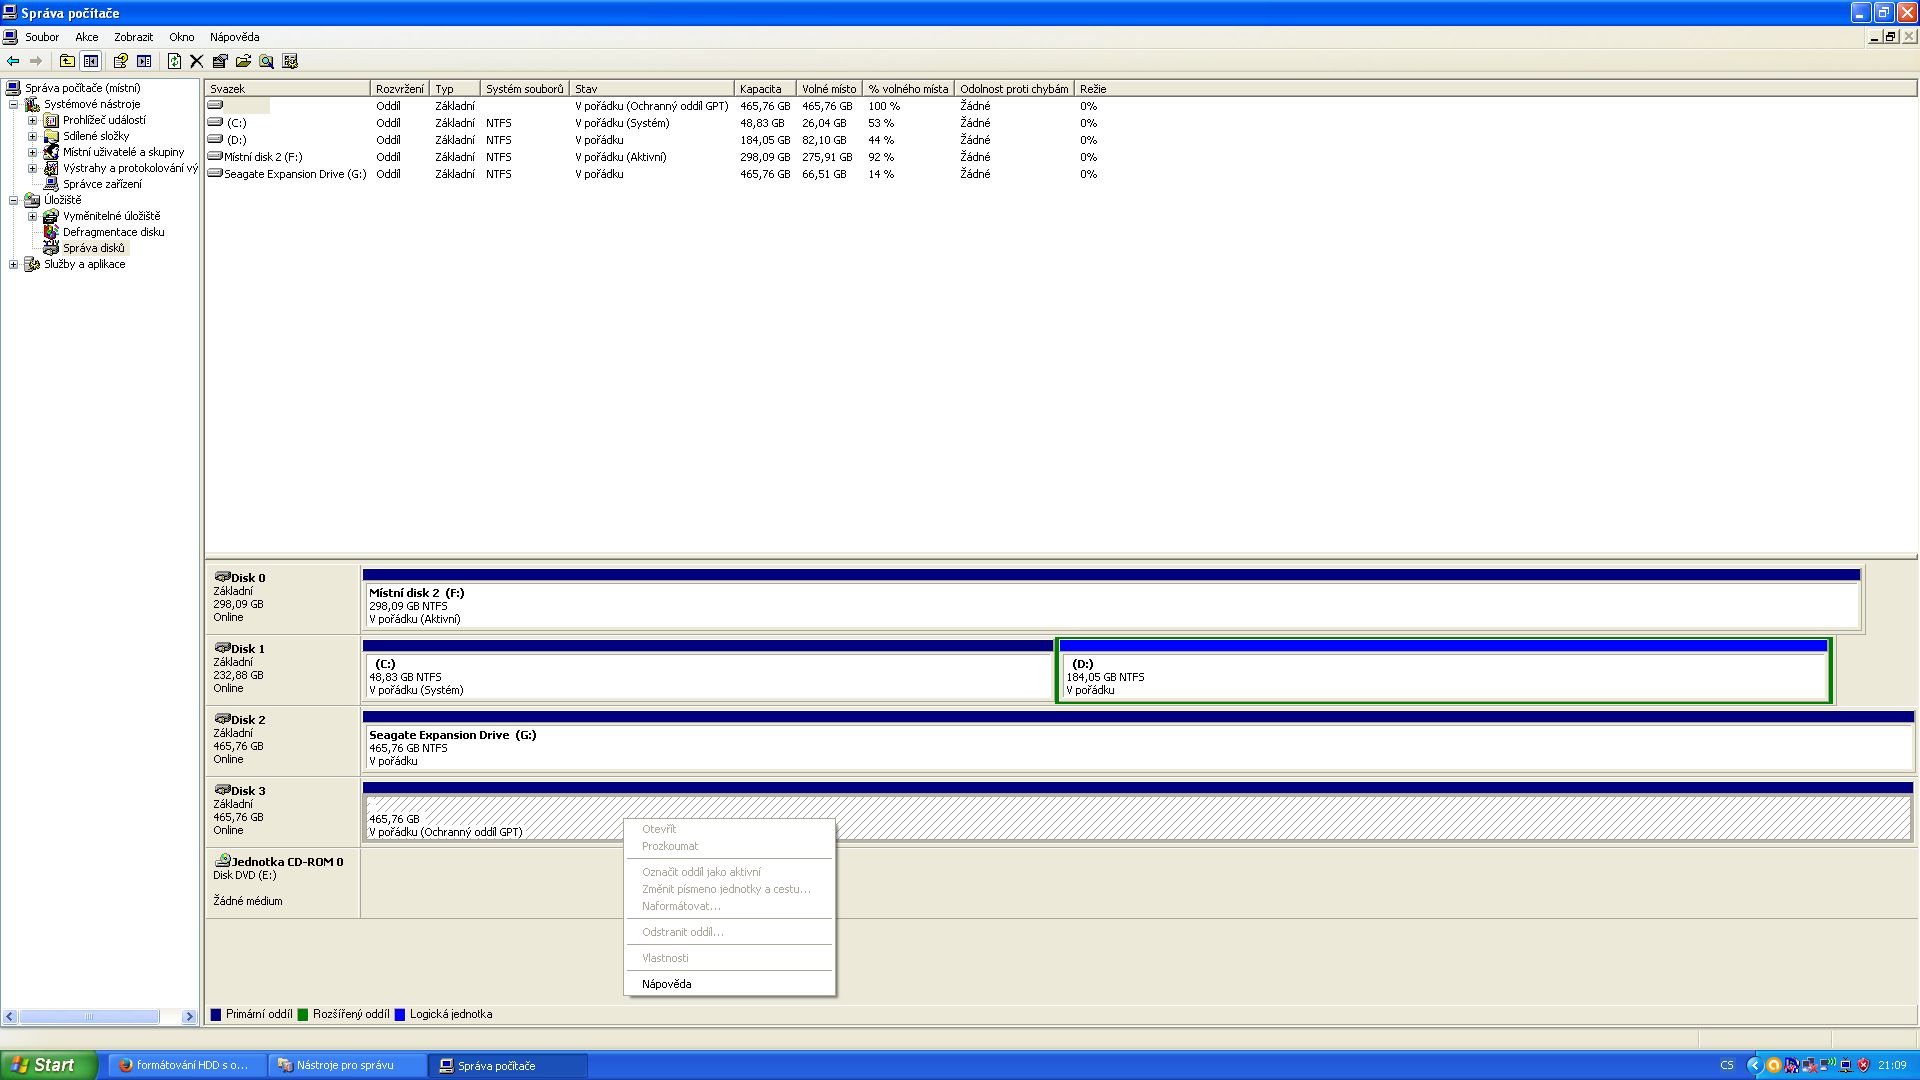Select Defragmentace disku in the tree
Image resolution: width=1920 pixels, height=1080 pixels.
coord(113,232)
